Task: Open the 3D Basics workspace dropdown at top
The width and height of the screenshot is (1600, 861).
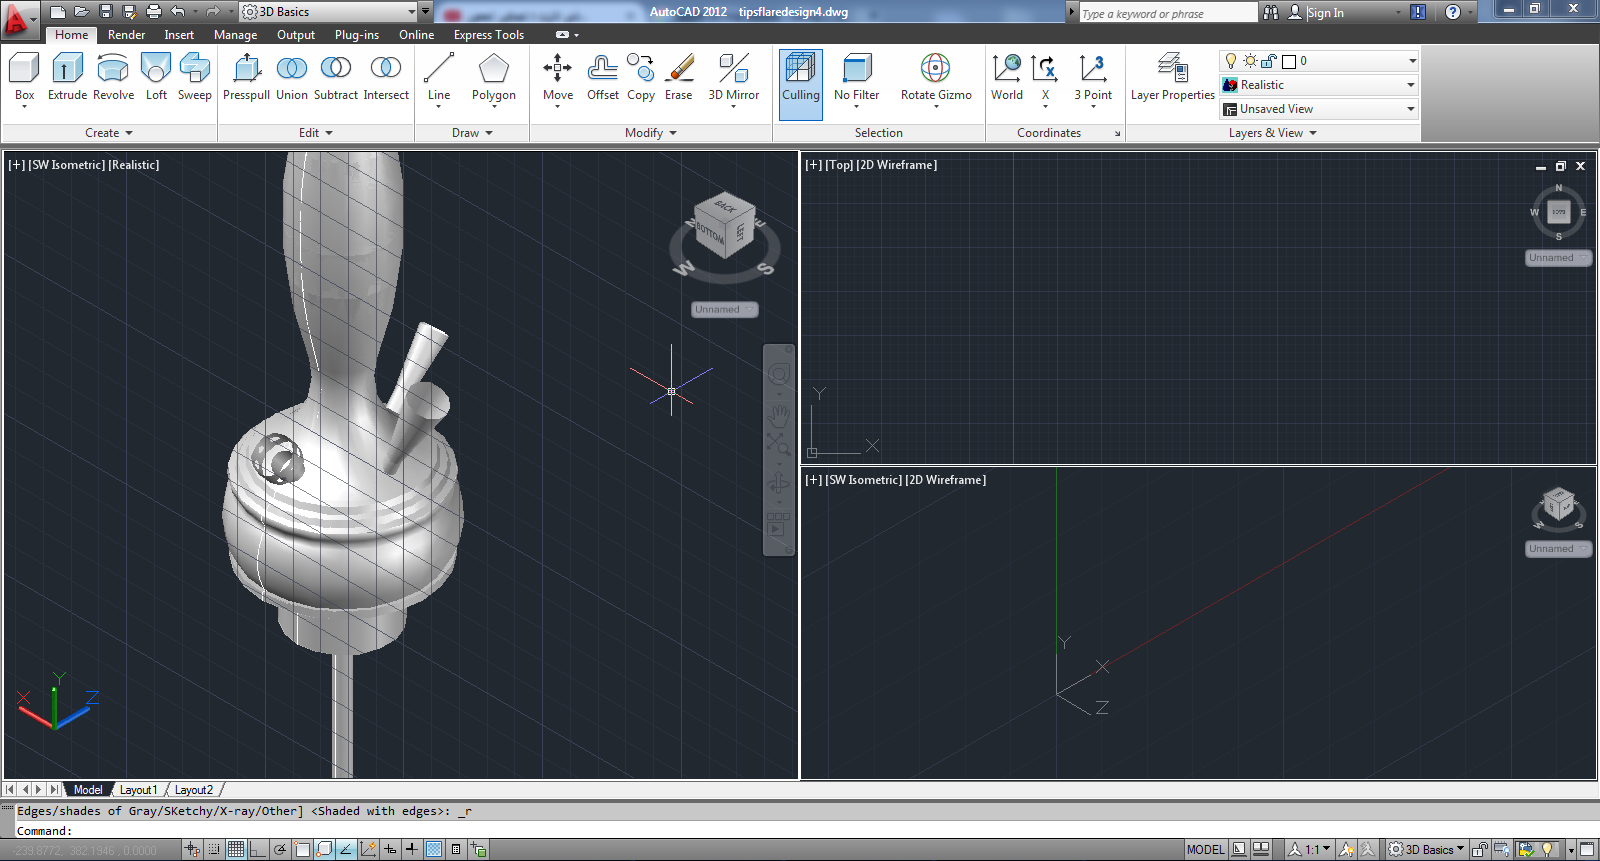Action: pyautogui.click(x=328, y=11)
